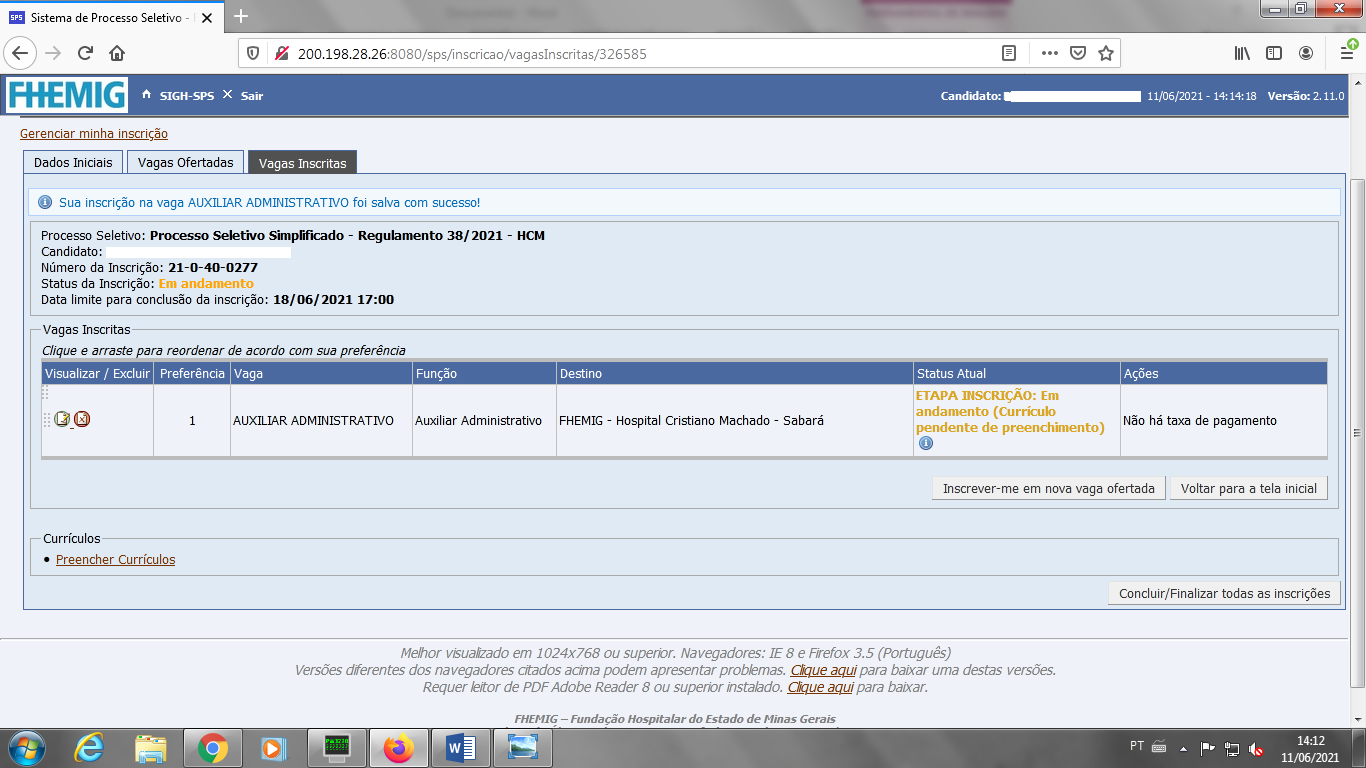This screenshot has width=1366, height=768.
Task: Click the view/edit icon for AUXILIAR ADMINISTRATIVO
Action: [62, 420]
